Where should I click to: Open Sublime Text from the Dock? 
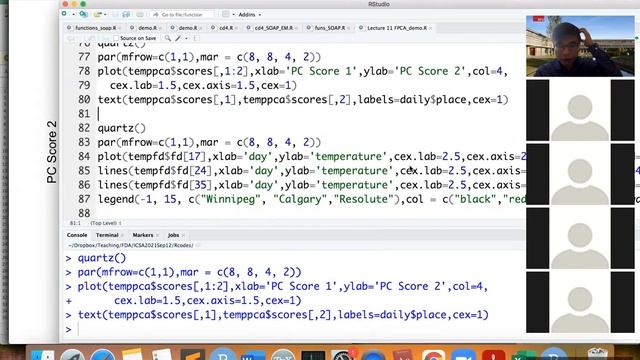(193, 354)
